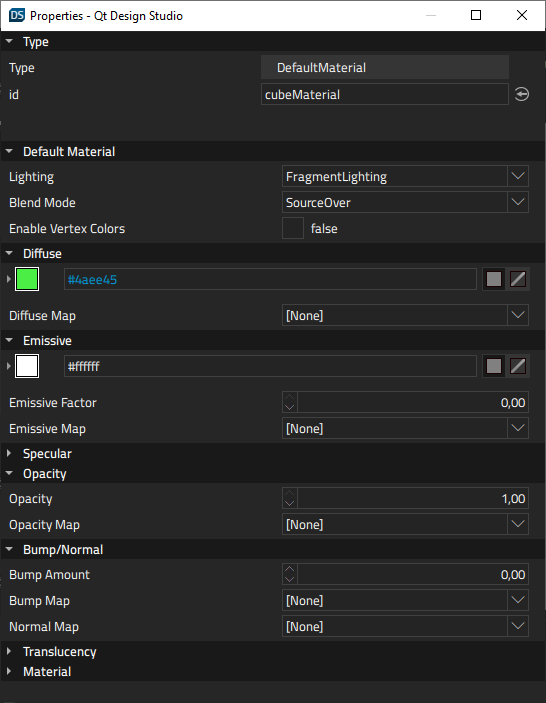The height and width of the screenshot is (703, 546).
Task: Click the Emissive solid color button
Action: point(494,366)
